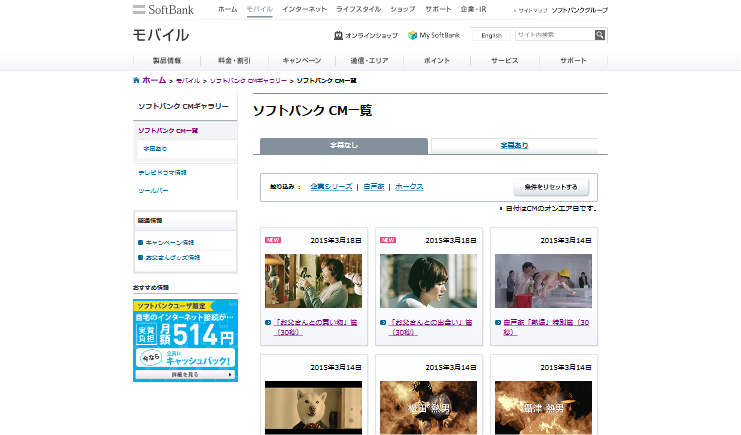Open the オンラインショップ link

coord(371,35)
